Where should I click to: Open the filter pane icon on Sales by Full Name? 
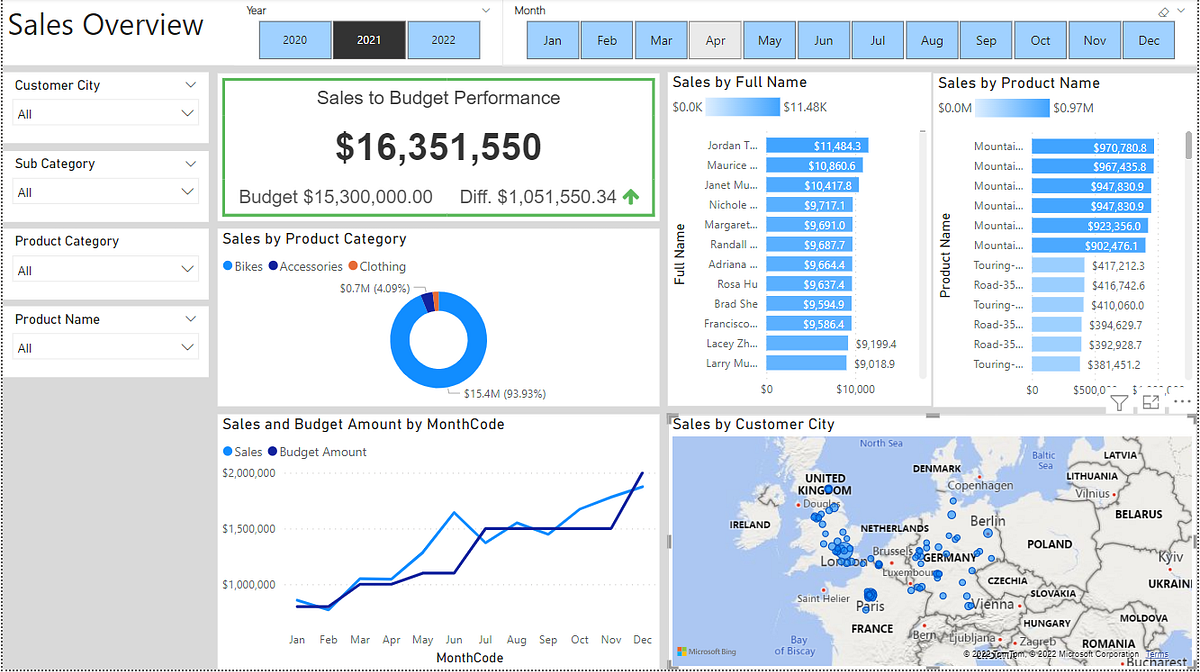pos(1119,401)
